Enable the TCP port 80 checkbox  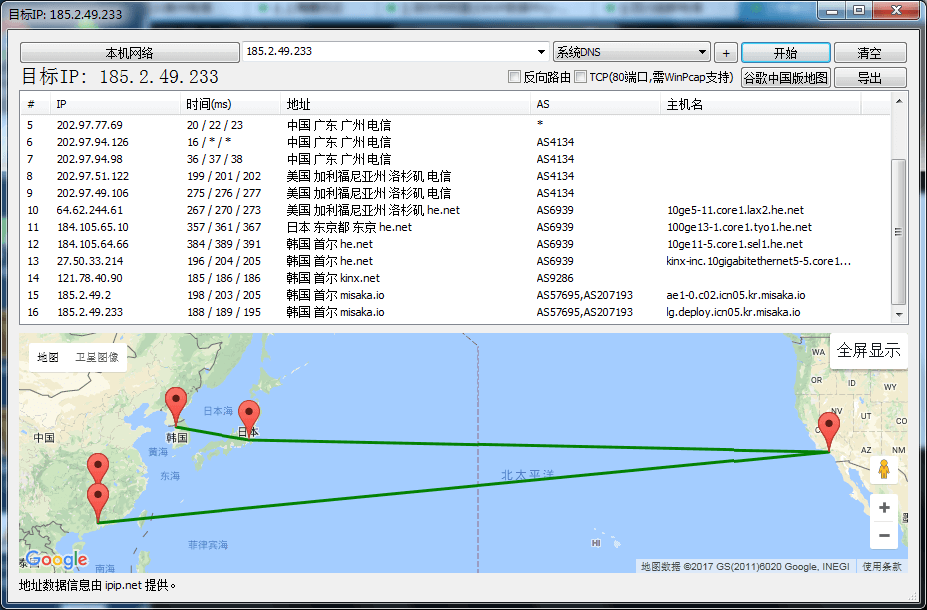tap(581, 77)
